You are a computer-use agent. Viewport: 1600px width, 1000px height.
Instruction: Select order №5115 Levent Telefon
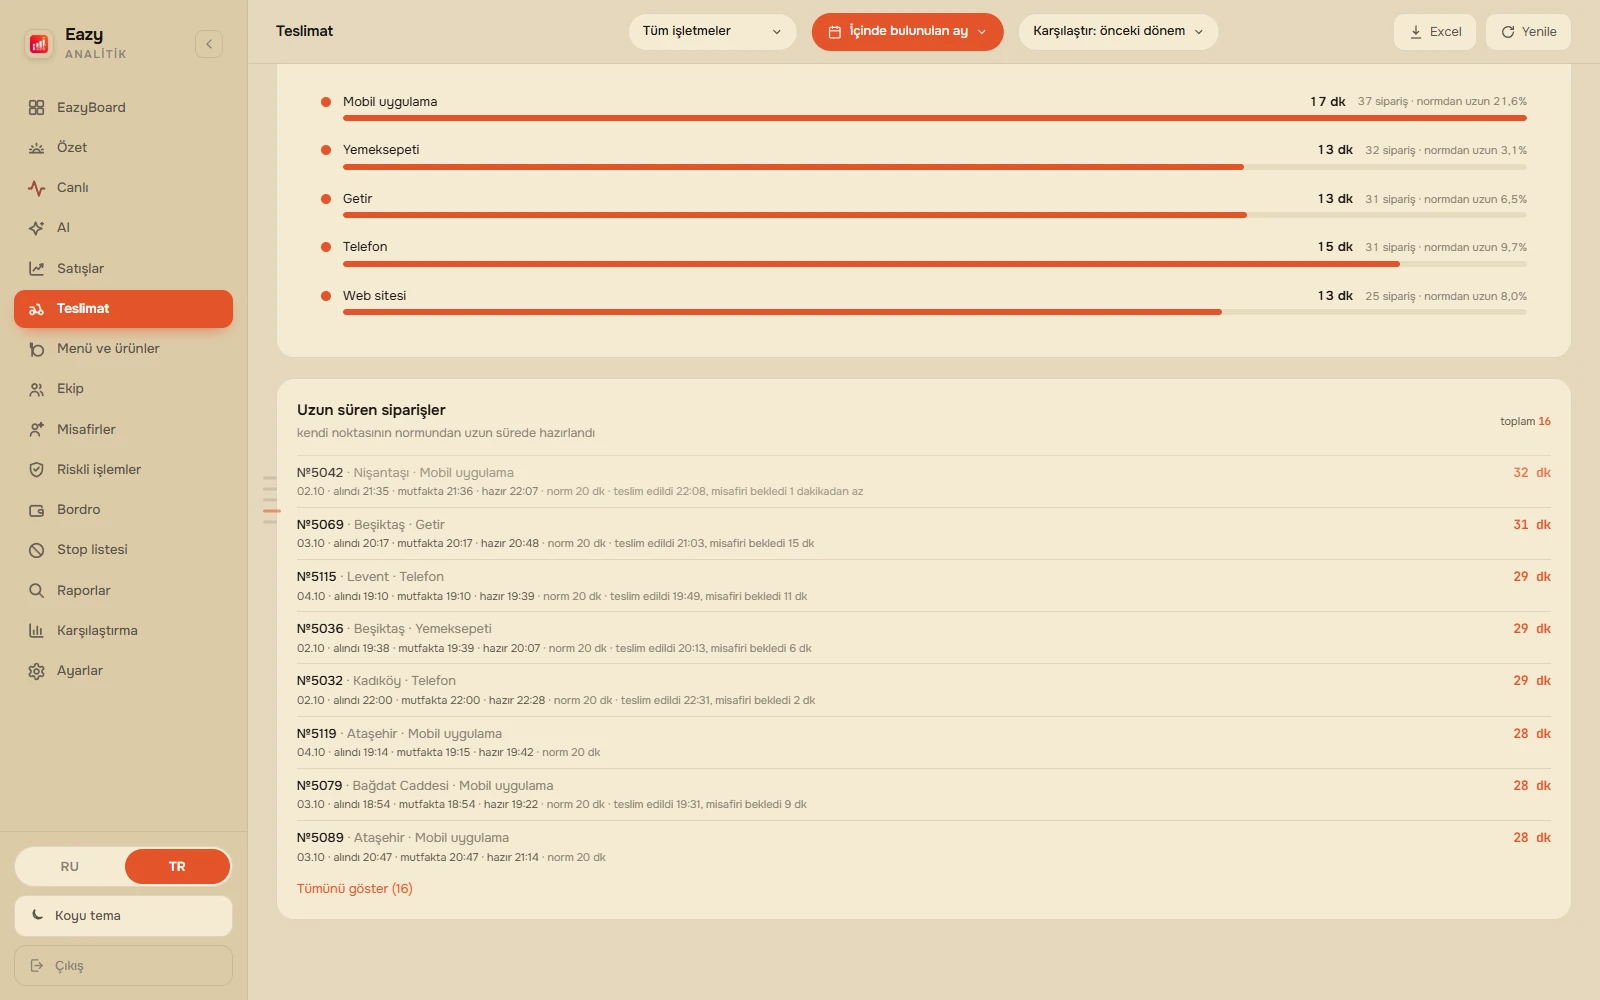(924, 586)
